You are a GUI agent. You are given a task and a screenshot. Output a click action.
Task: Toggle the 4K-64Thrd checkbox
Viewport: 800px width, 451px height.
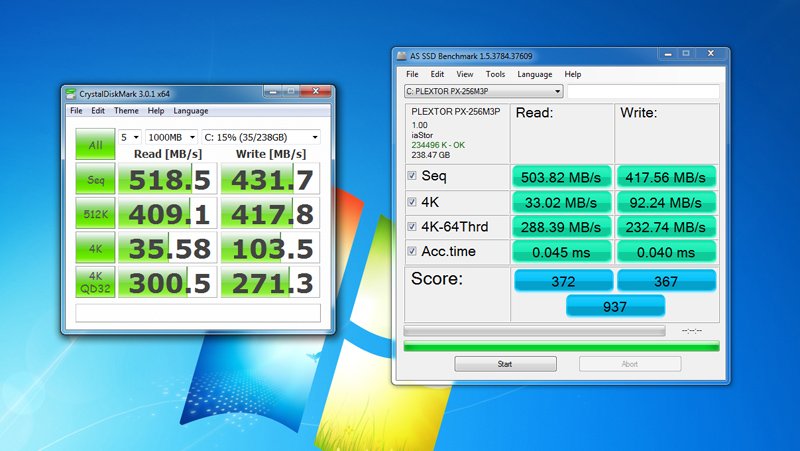click(413, 226)
